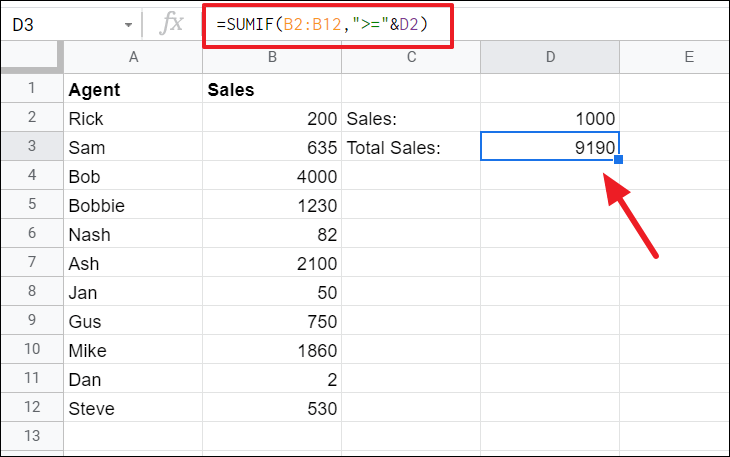Click cell D2 with value 1000
This screenshot has width=730, height=457.
(550, 118)
